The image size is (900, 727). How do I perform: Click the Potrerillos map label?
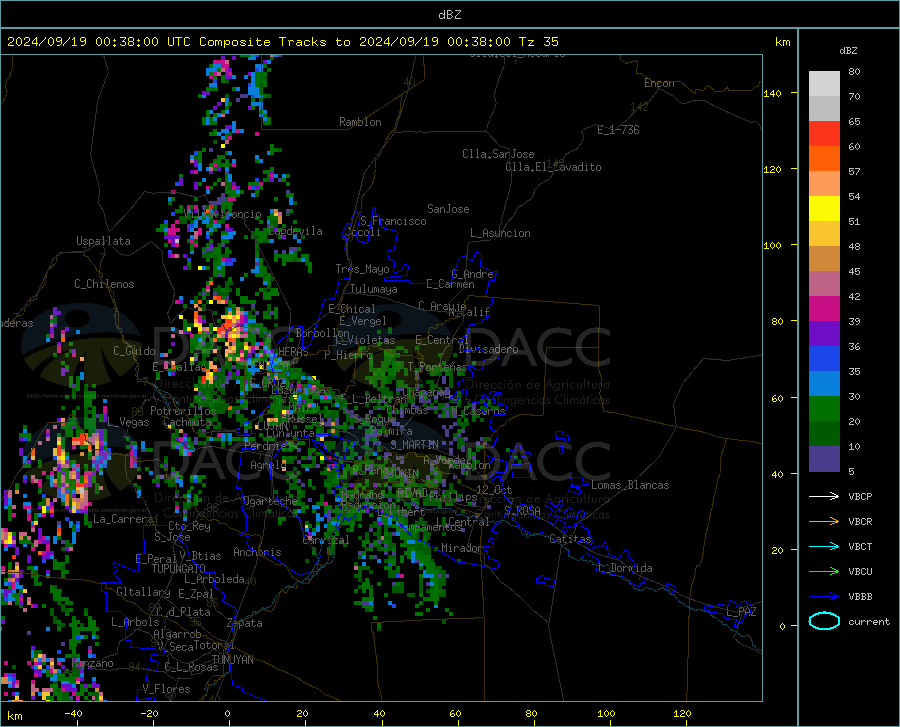pyautogui.click(x=183, y=411)
